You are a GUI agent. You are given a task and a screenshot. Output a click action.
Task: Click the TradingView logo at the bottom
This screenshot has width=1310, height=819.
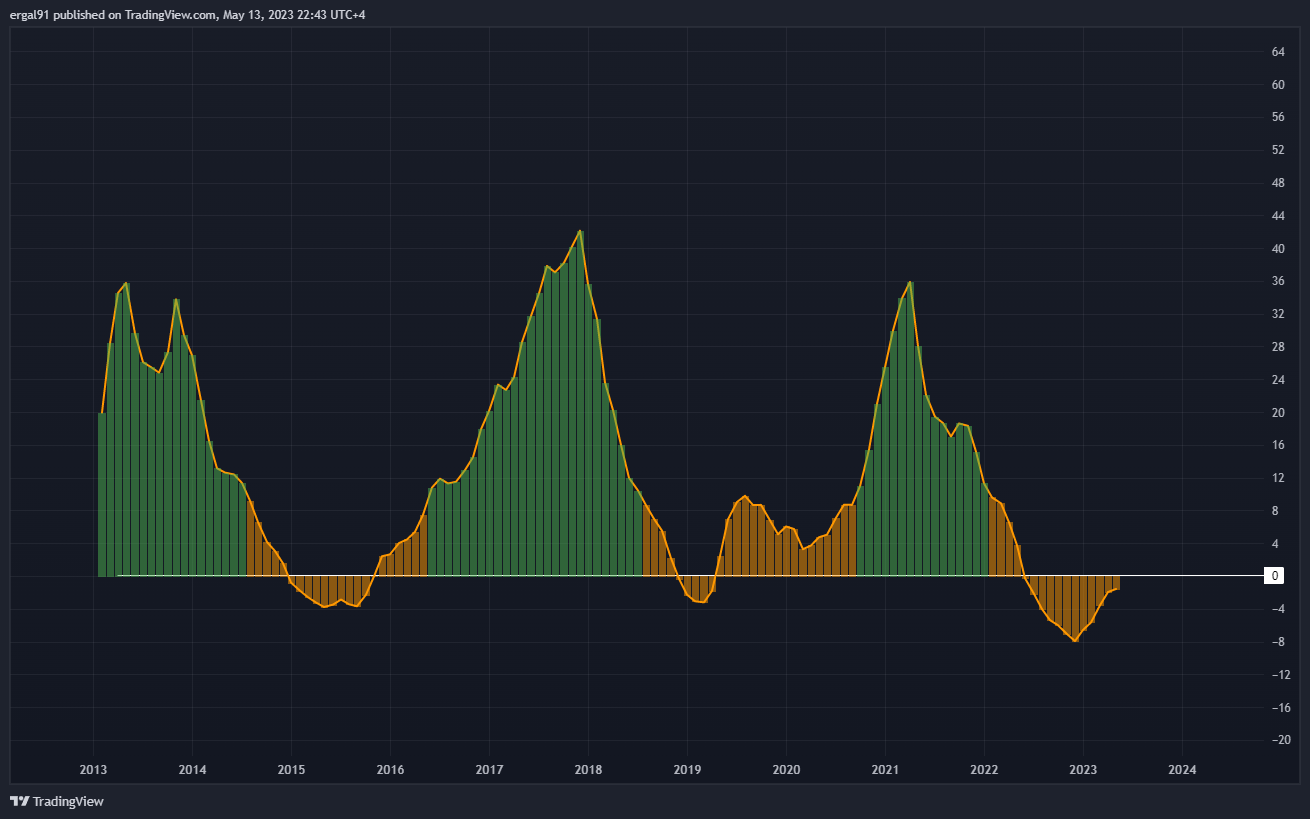[56, 801]
